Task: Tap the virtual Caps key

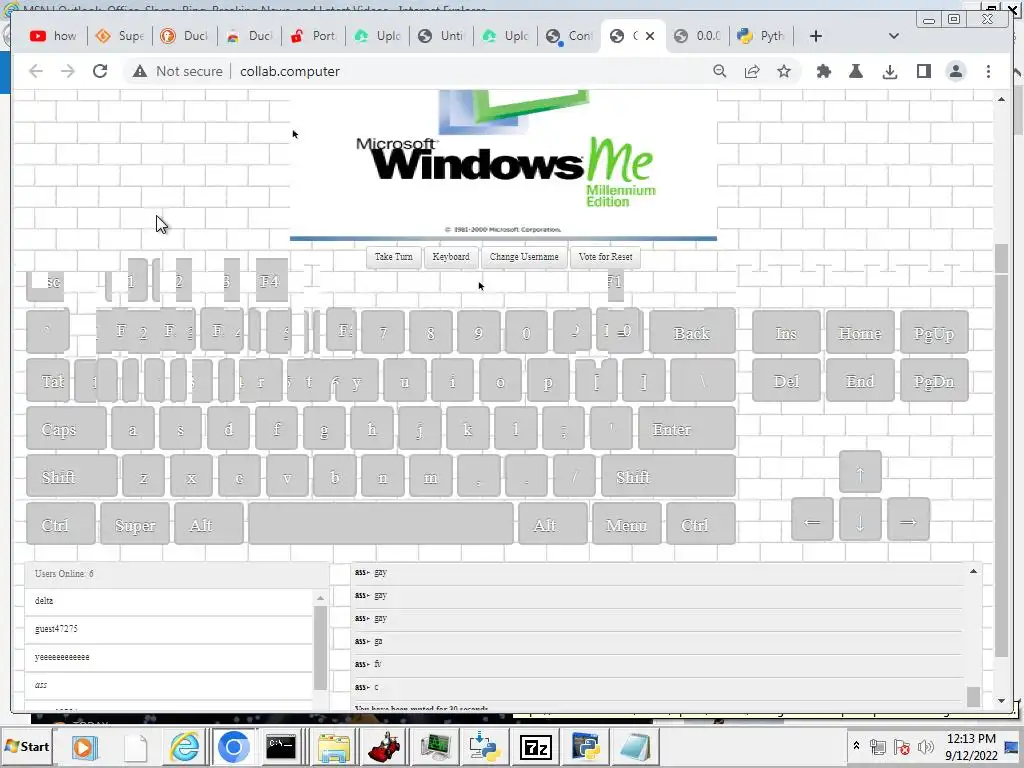Action: click(66, 429)
